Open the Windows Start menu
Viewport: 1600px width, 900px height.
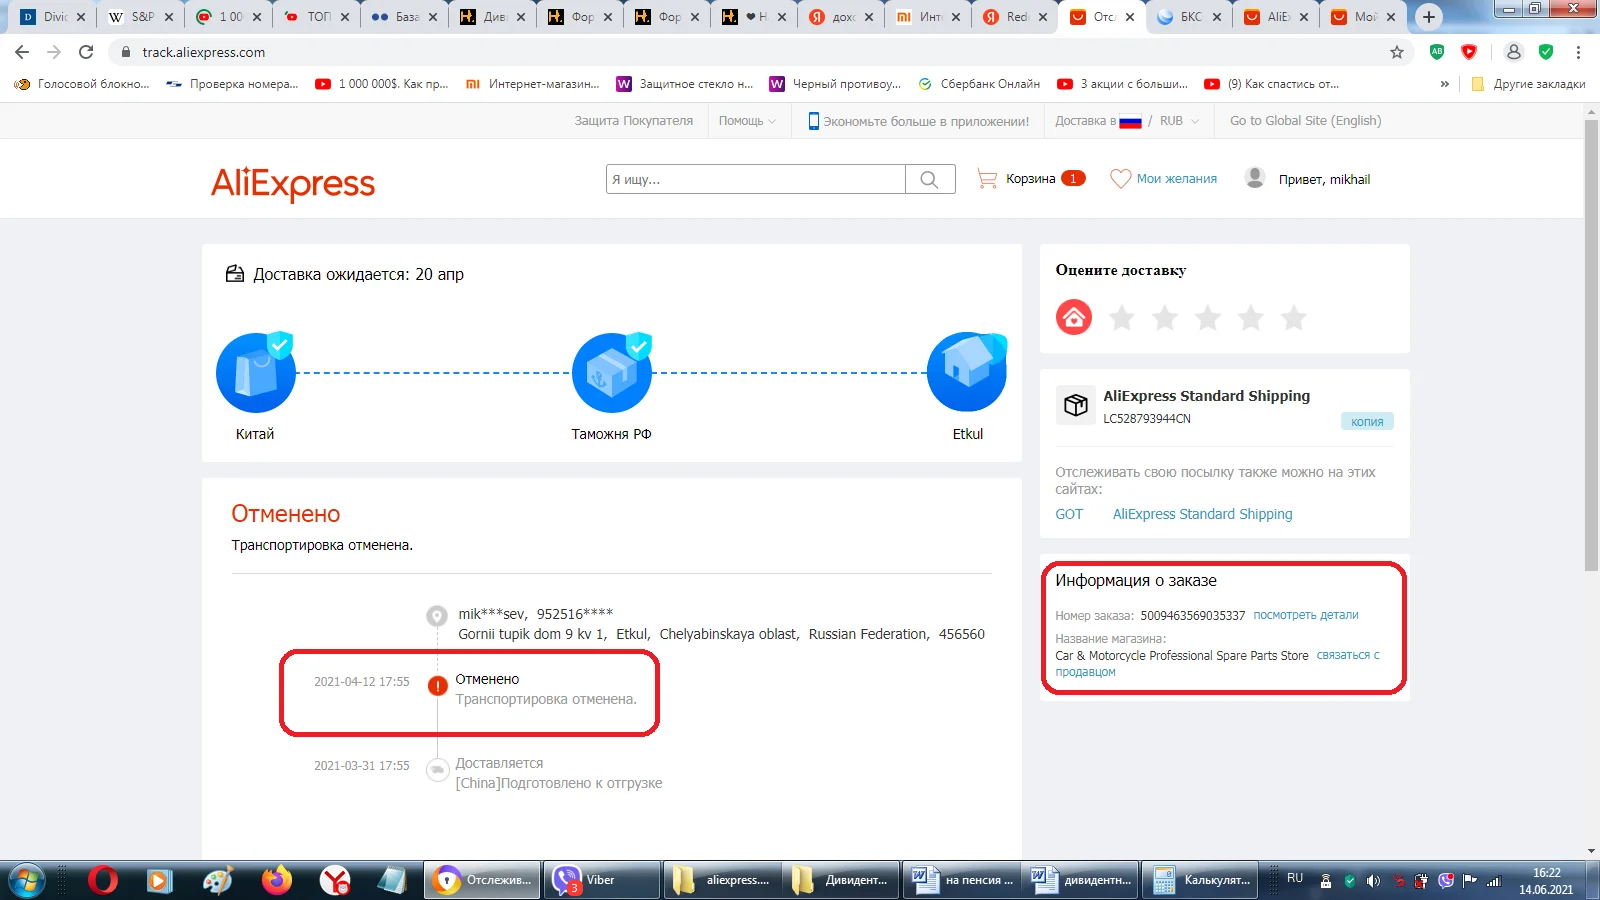[27, 880]
